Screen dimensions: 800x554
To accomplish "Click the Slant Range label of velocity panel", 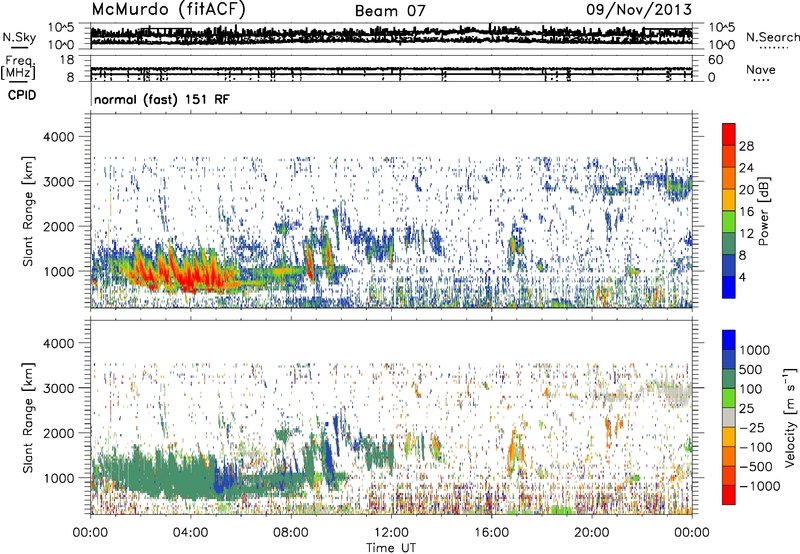I will tap(28, 417).
